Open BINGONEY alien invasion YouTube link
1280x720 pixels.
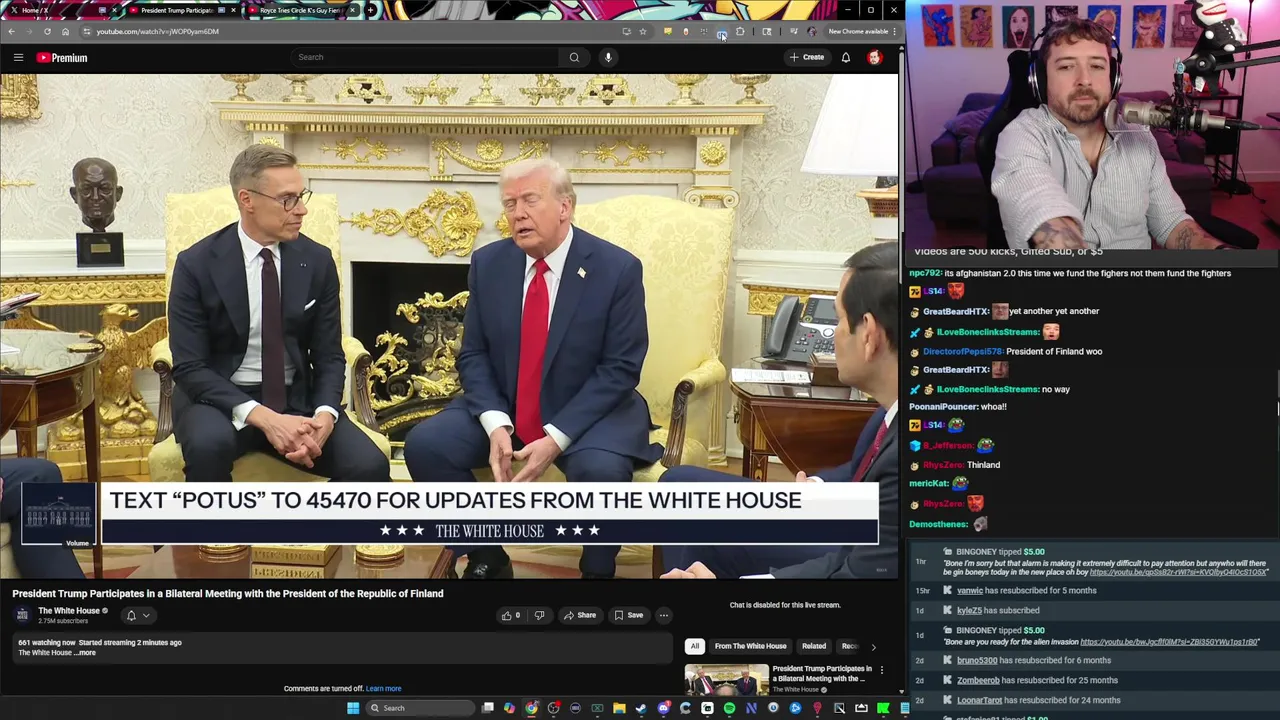pyautogui.click(x=1170, y=642)
